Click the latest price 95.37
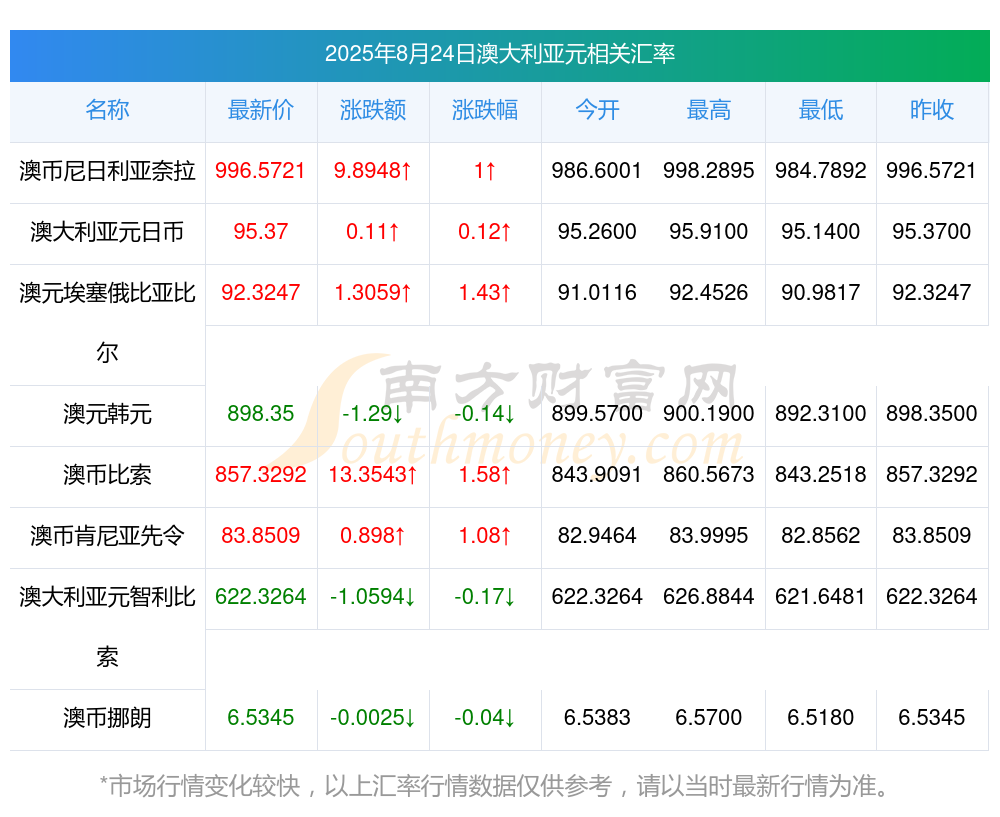 coord(261,232)
